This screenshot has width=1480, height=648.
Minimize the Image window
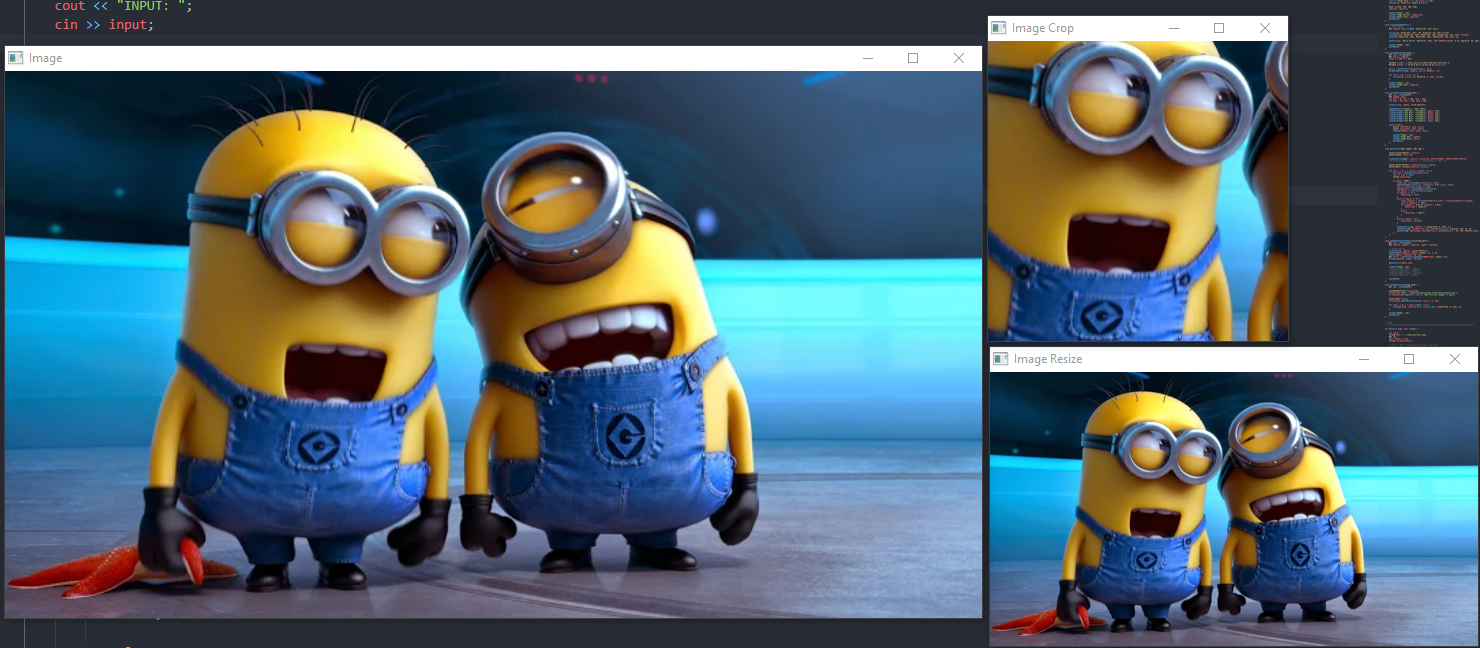tap(867, 58)
